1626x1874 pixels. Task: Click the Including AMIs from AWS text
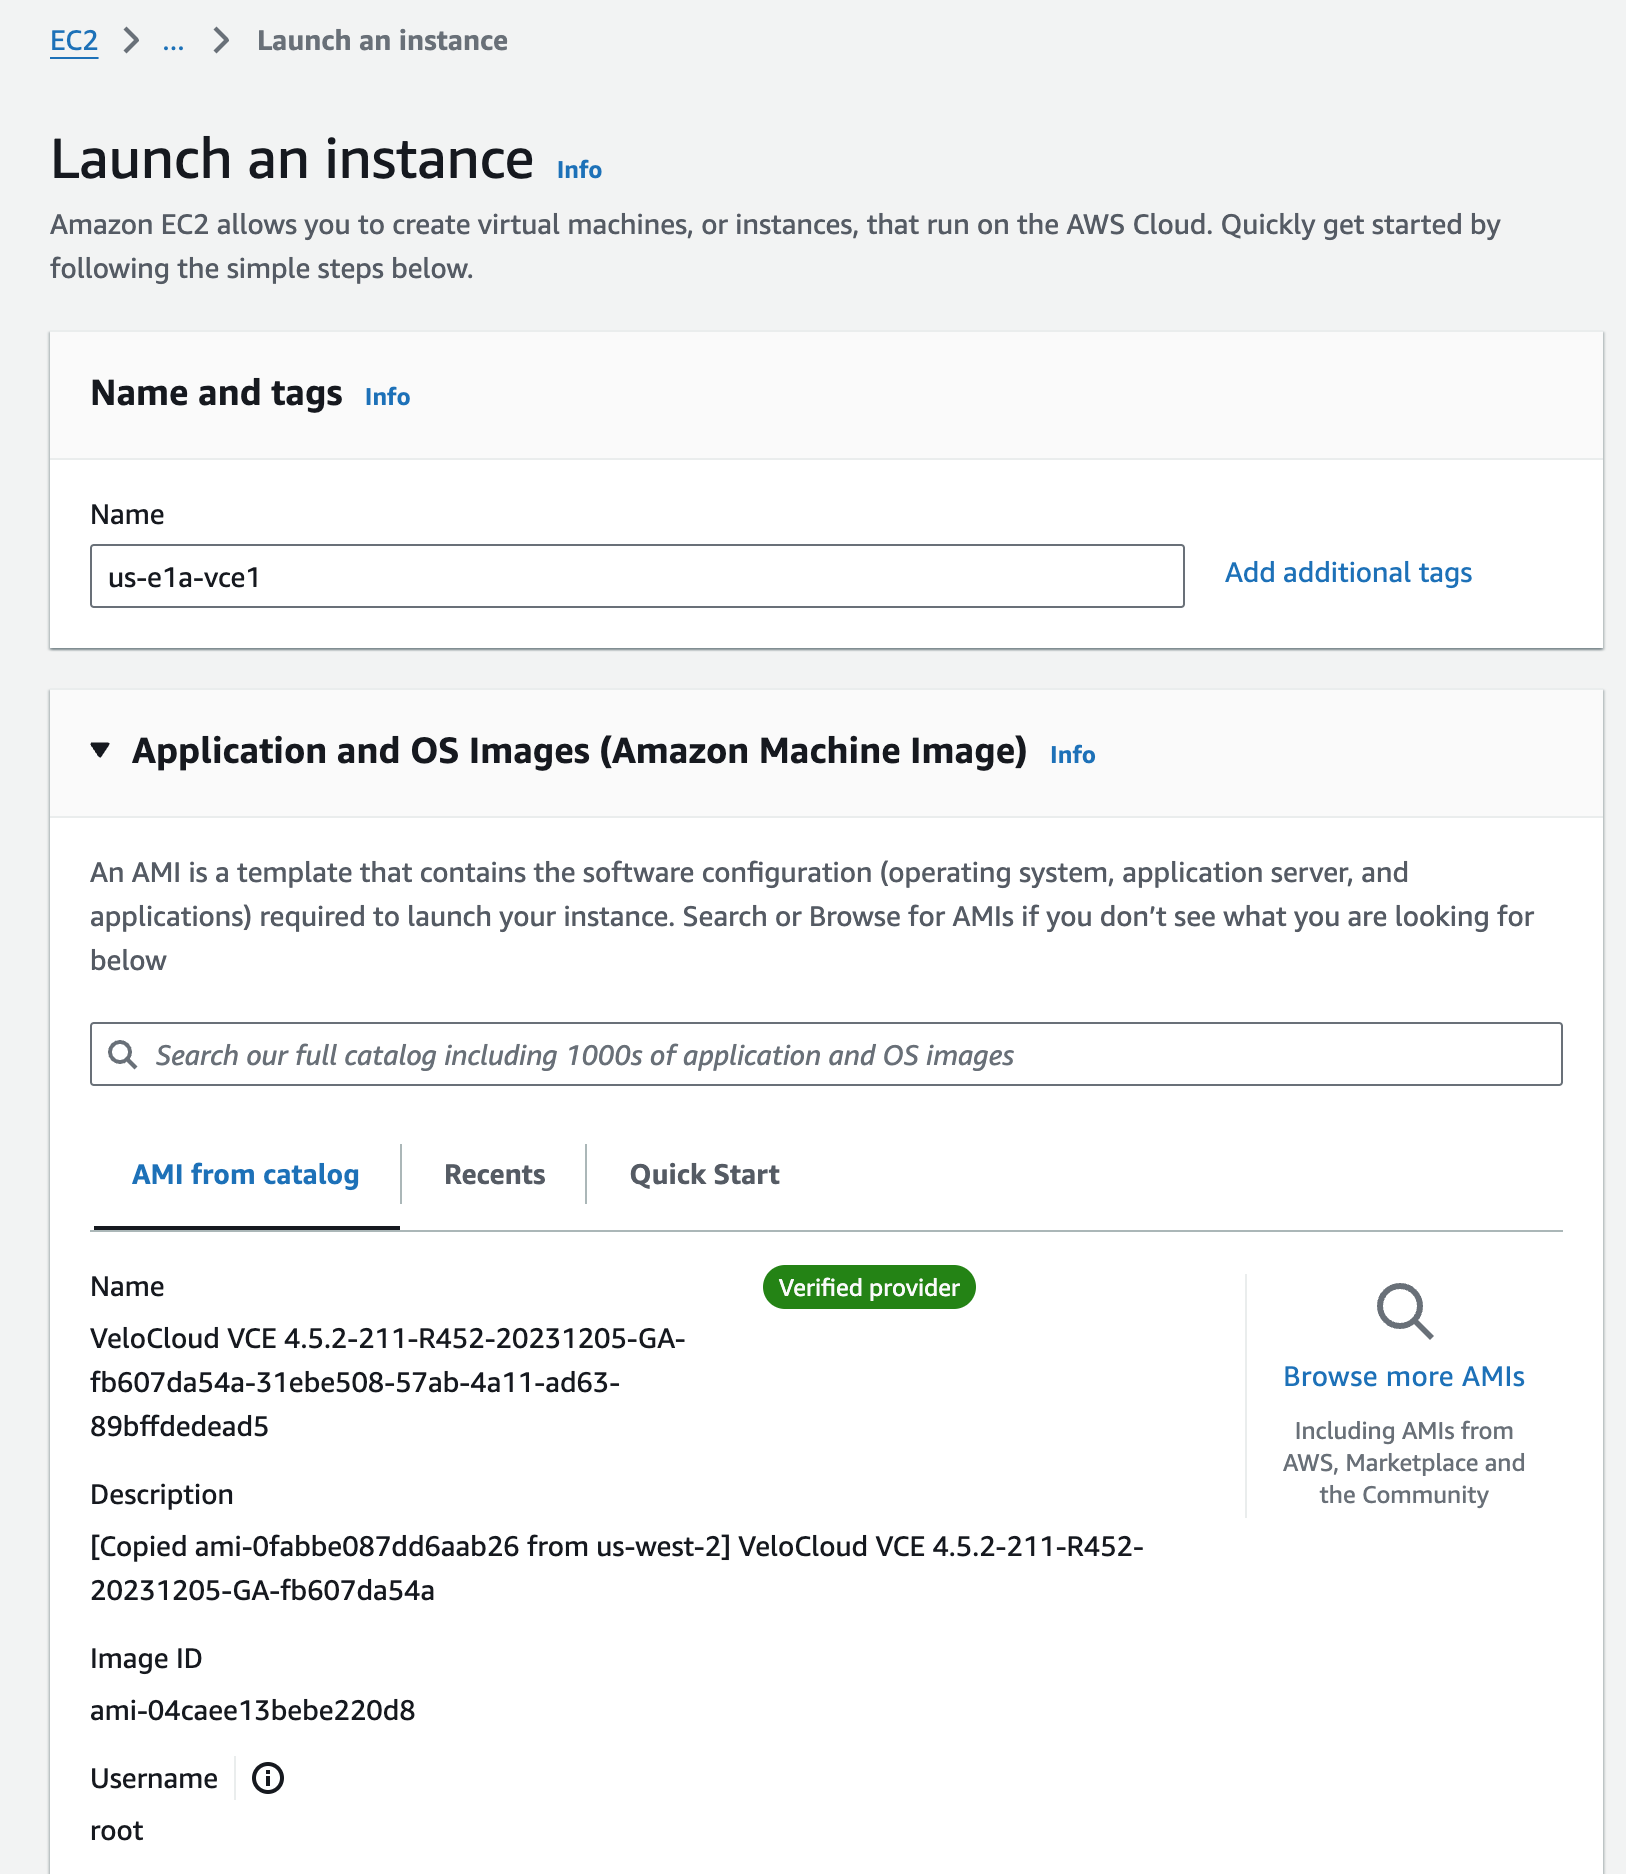click(1404, 1462)
